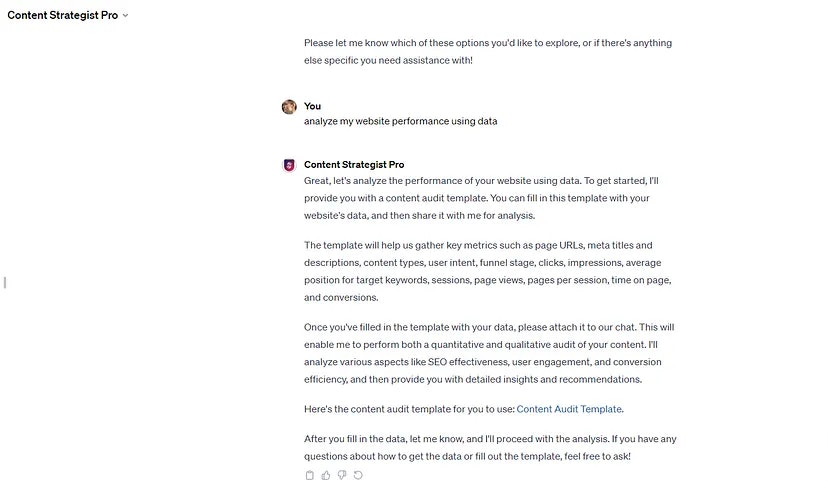Open the sidebar using the left edge handle
Viewport: 828px width, 502px height.
5,282
